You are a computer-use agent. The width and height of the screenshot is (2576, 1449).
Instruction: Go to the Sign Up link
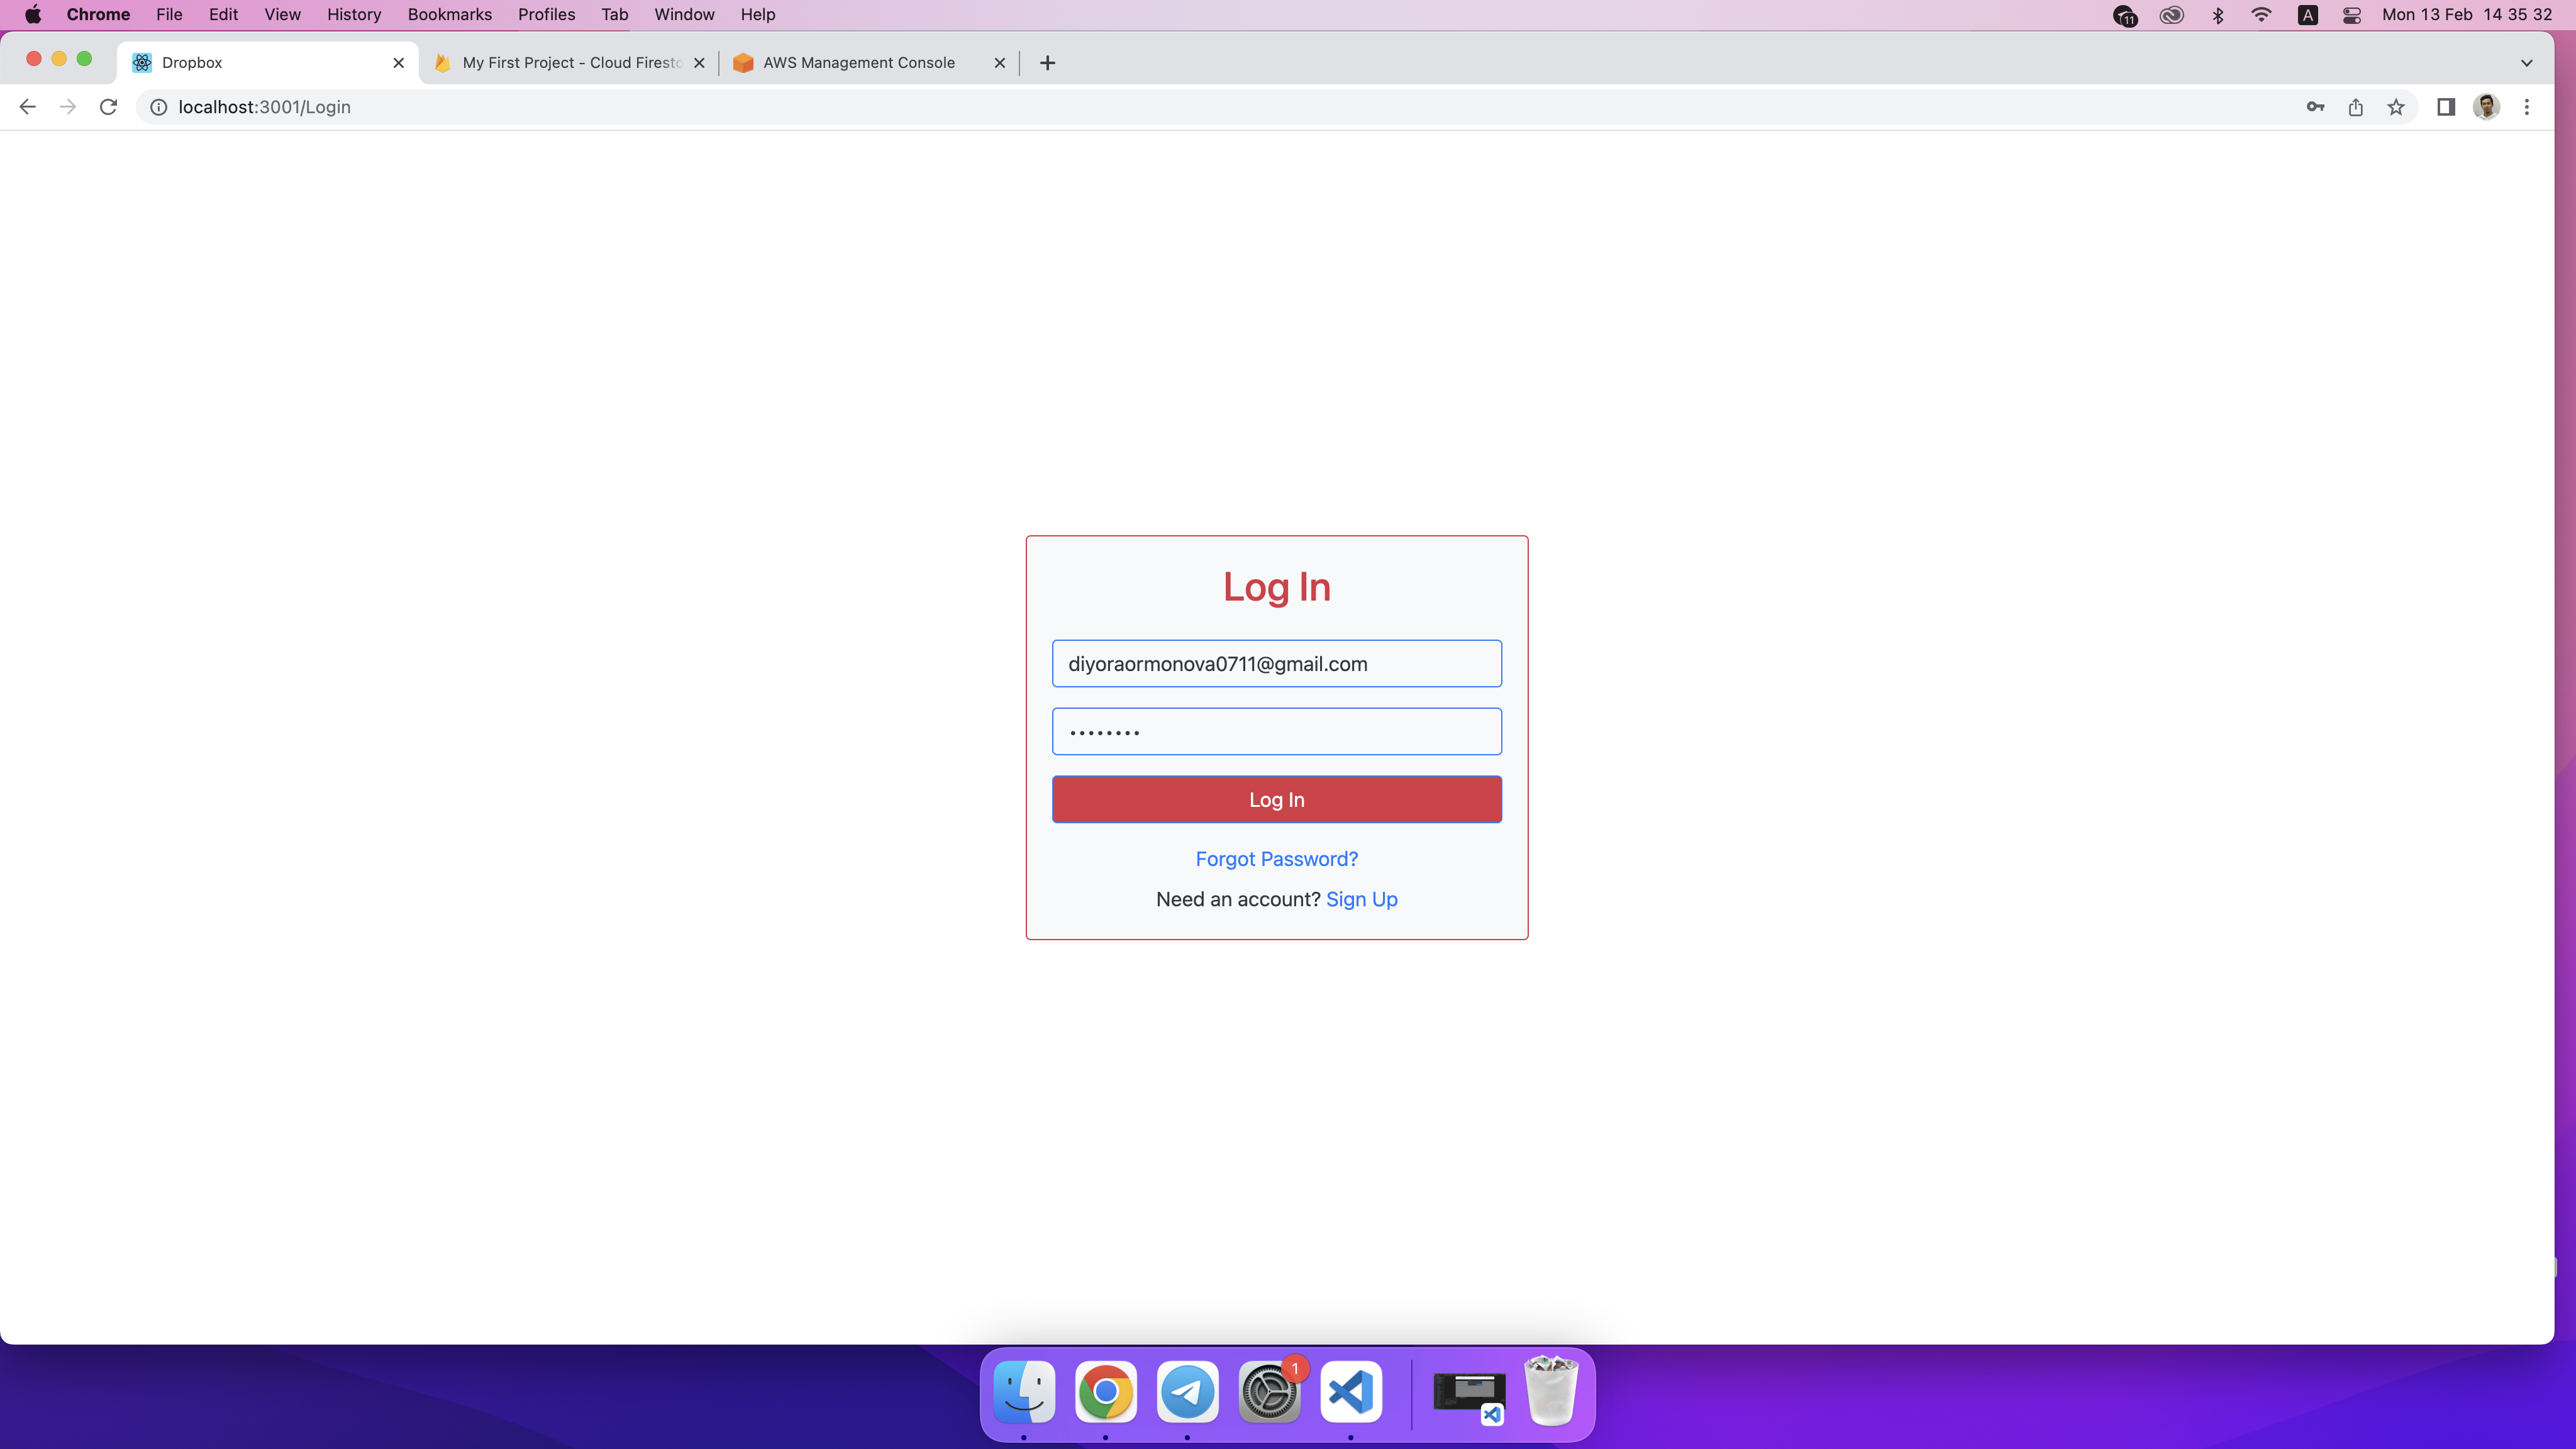pos(1361,899)
